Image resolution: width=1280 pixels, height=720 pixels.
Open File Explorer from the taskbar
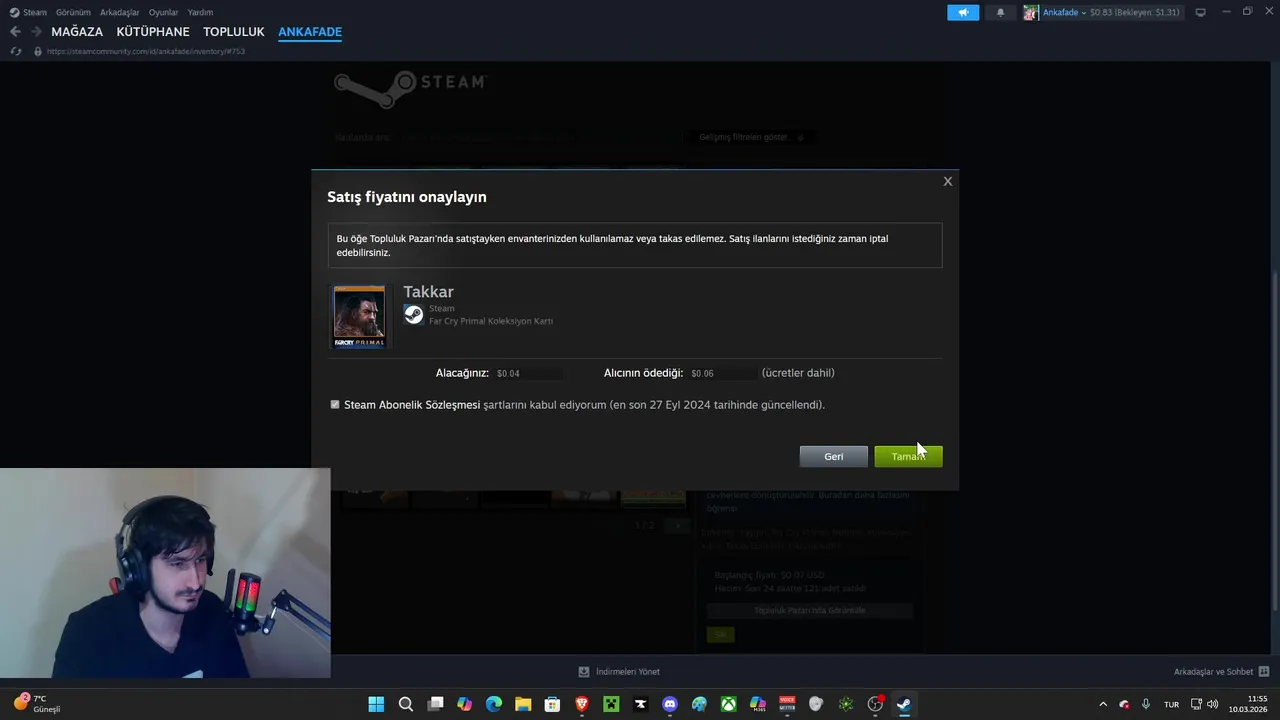(x=523, y=704)
